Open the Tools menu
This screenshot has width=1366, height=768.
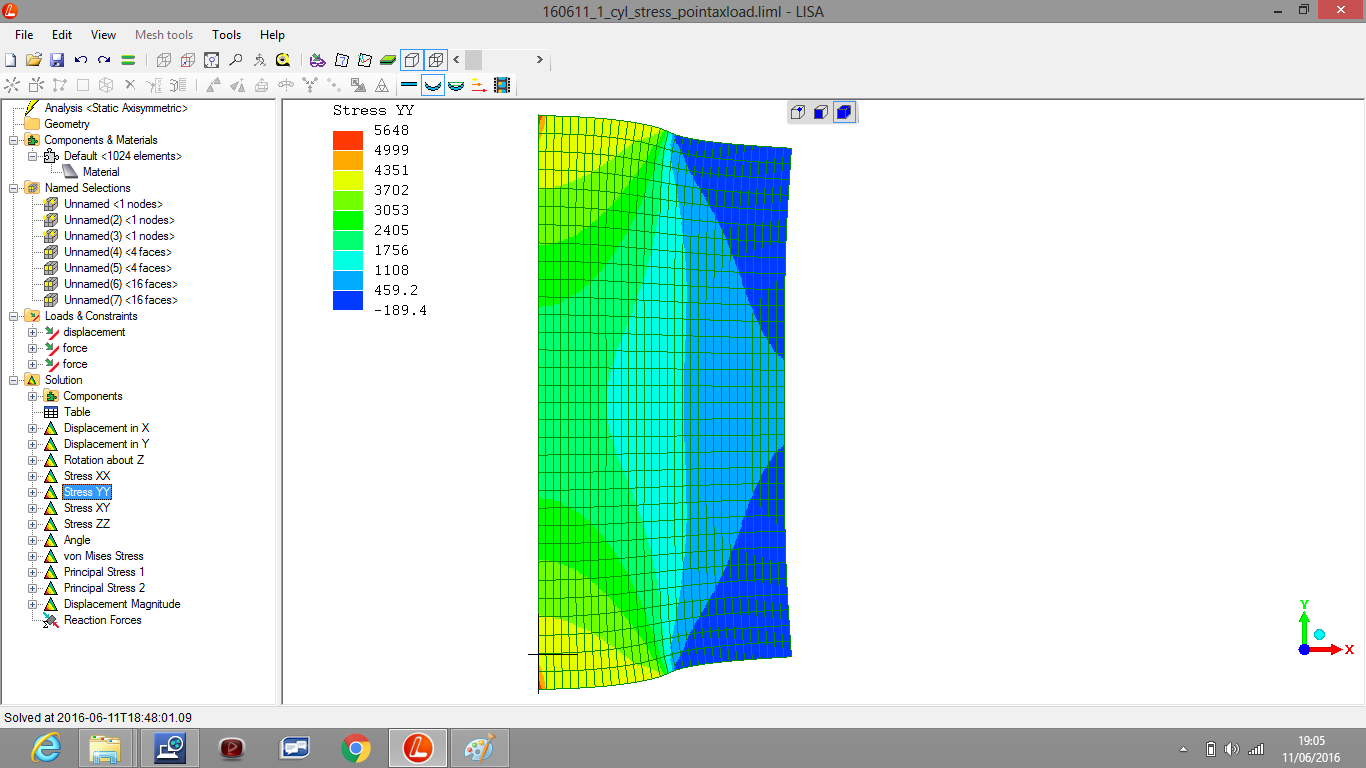click(x=226, y=35)
